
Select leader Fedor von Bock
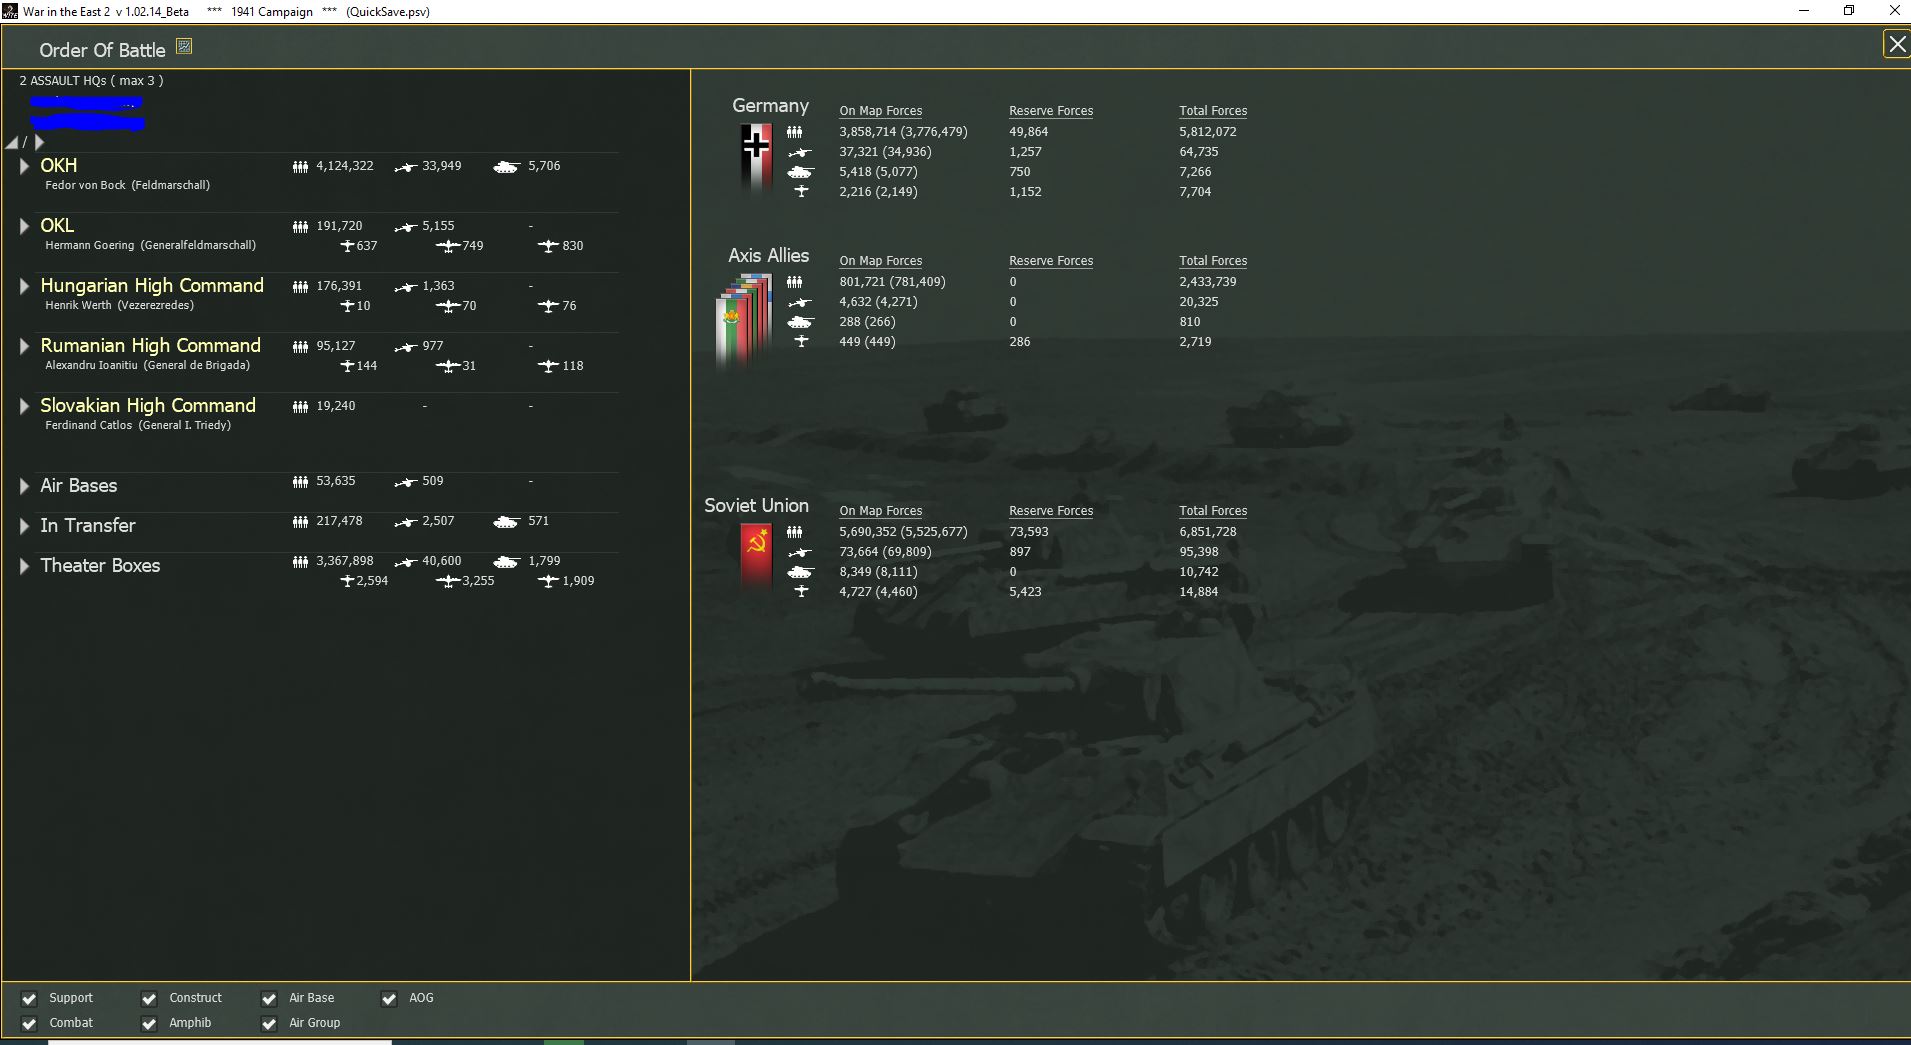(127, 186)
